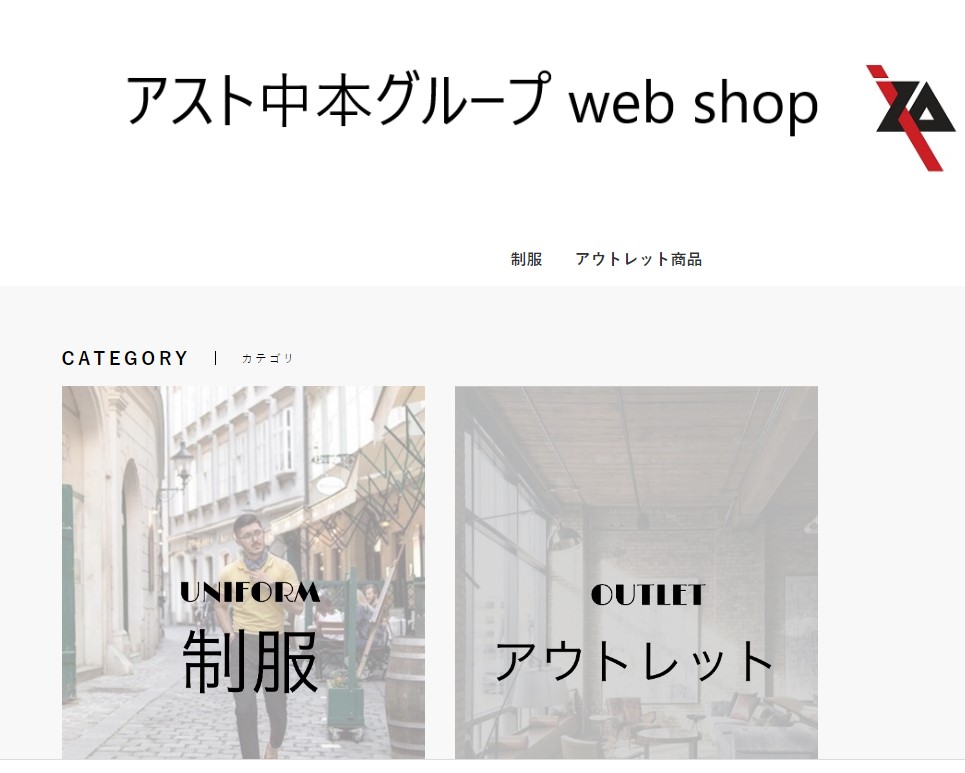The height and width of the screenshot is (773, 965).
Task: Open the アスト中本グループ web shop title link
Action: point(471,100)
